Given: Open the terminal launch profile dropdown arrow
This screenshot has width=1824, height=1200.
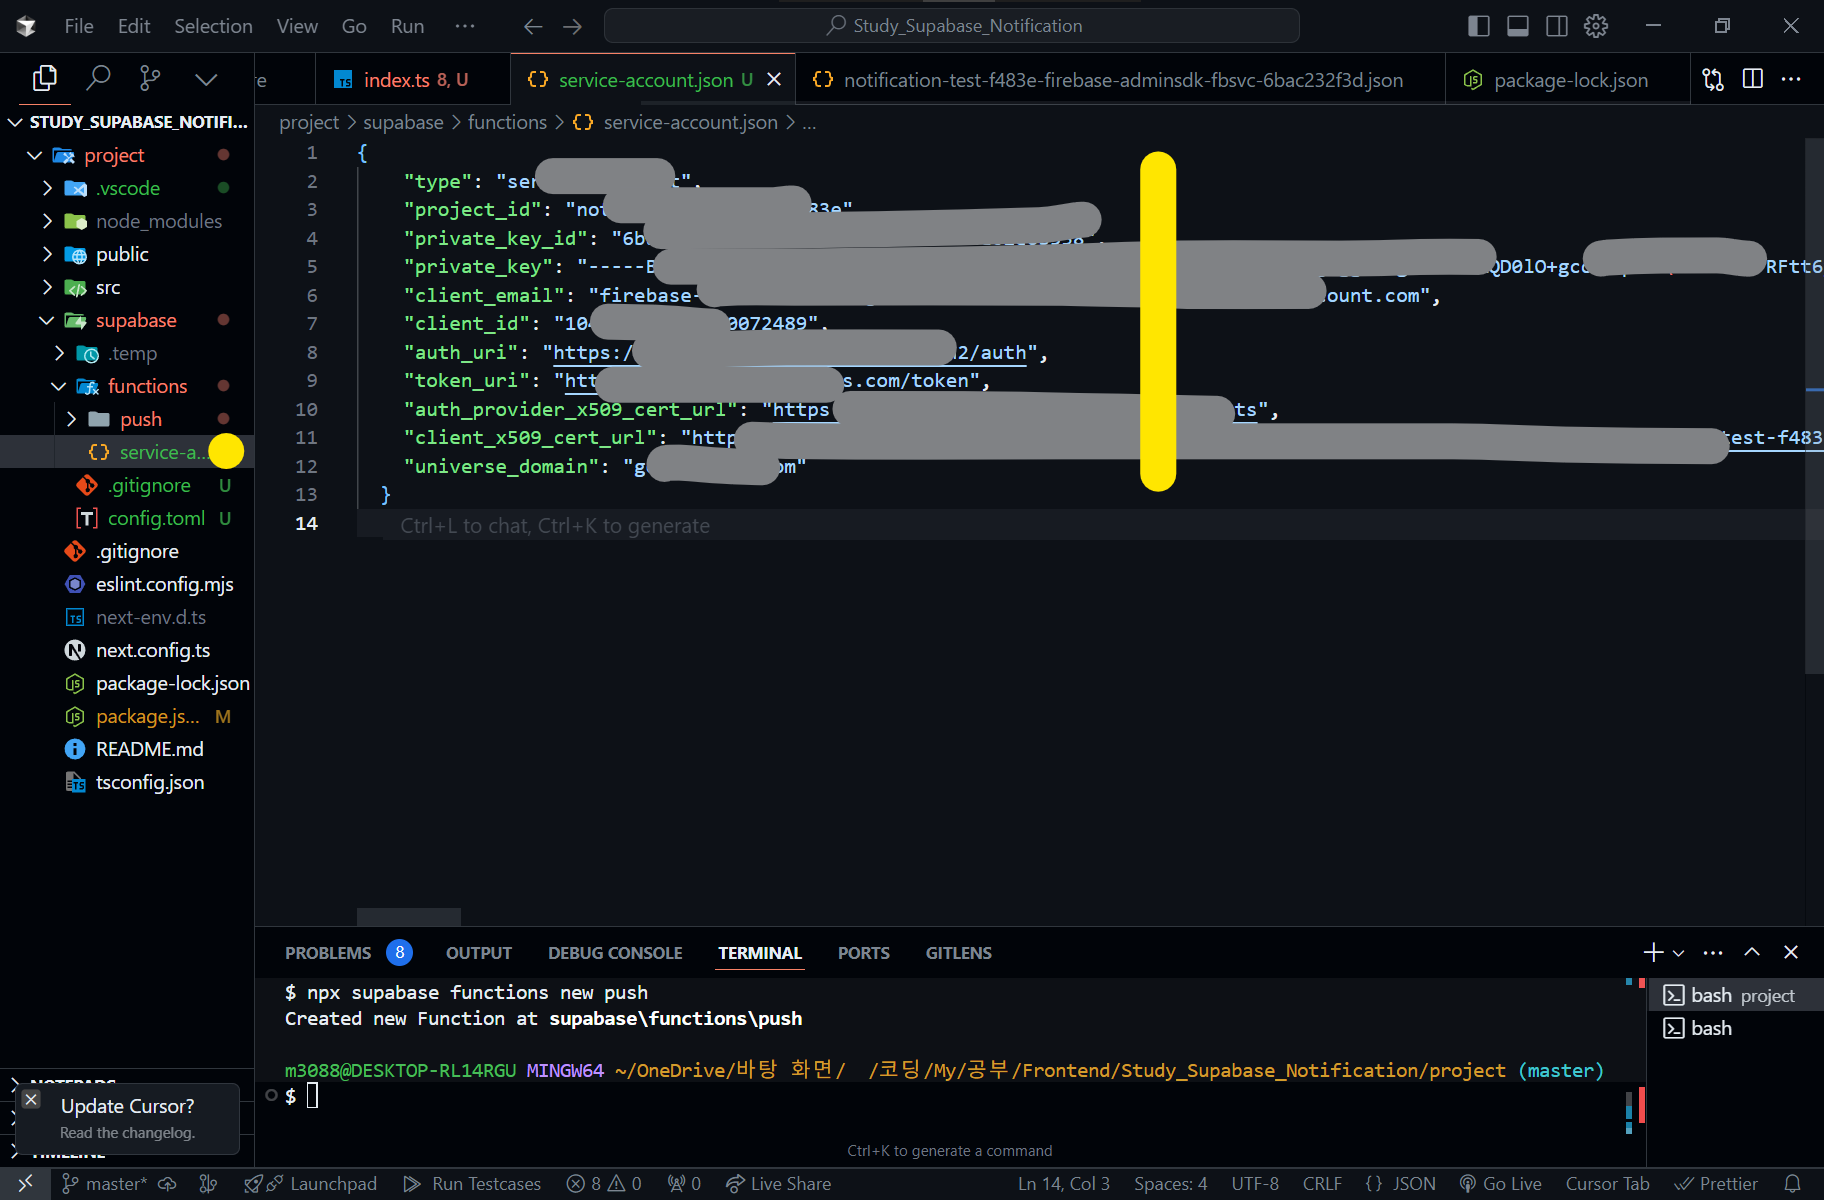Looking at the screenshot, I should click(x=1678, y=953).
